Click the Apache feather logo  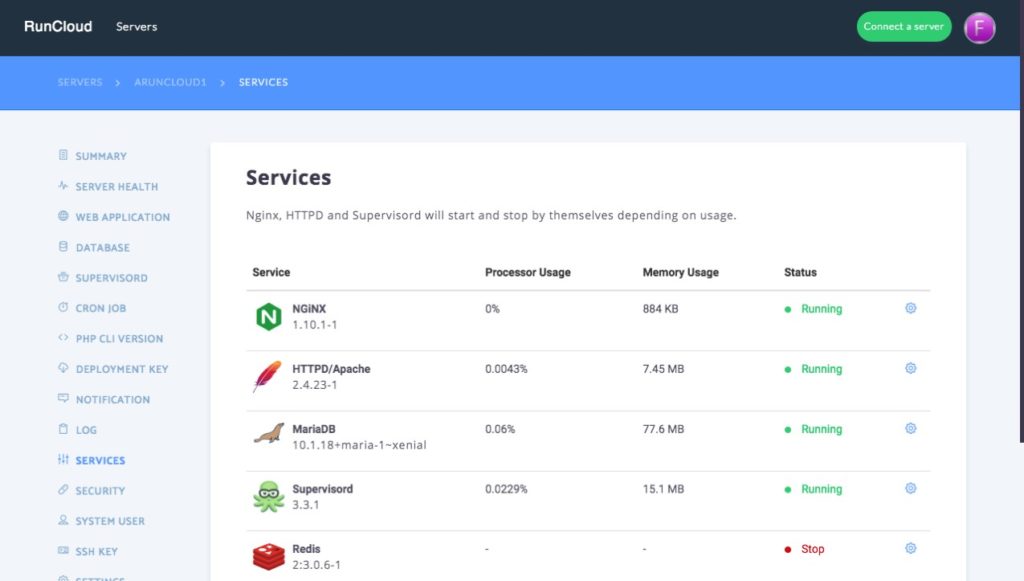click(x=267, y=376)
